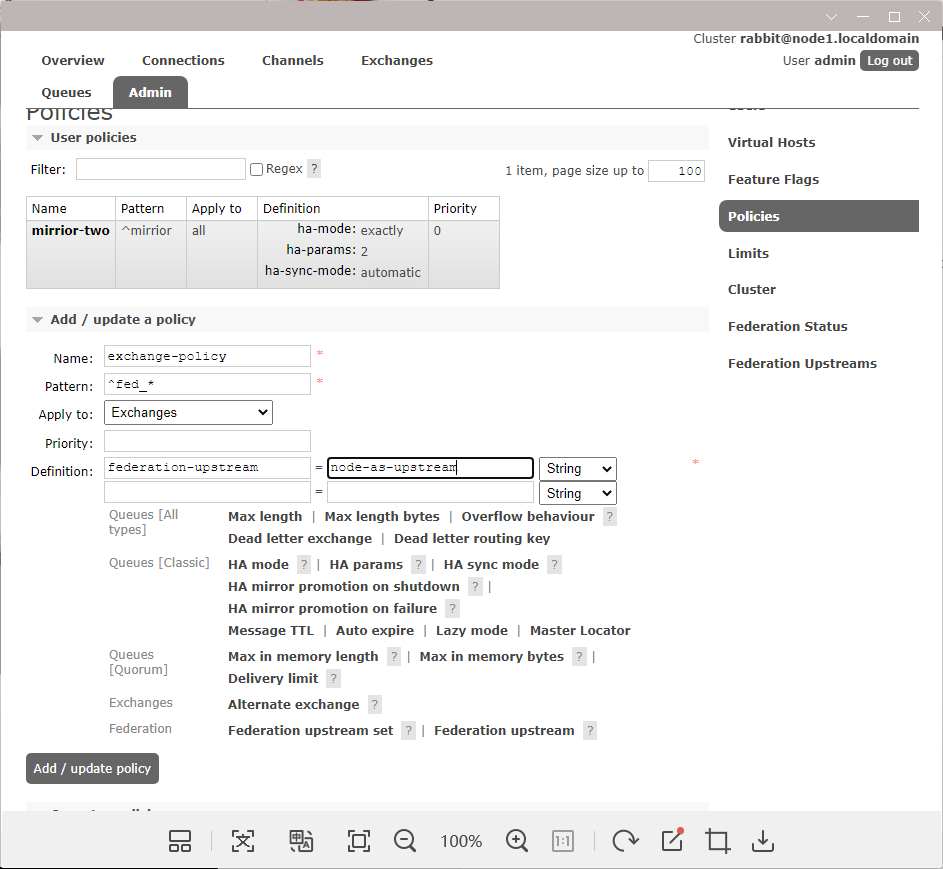Insert the Max length definition key

[x=265, y=517]
